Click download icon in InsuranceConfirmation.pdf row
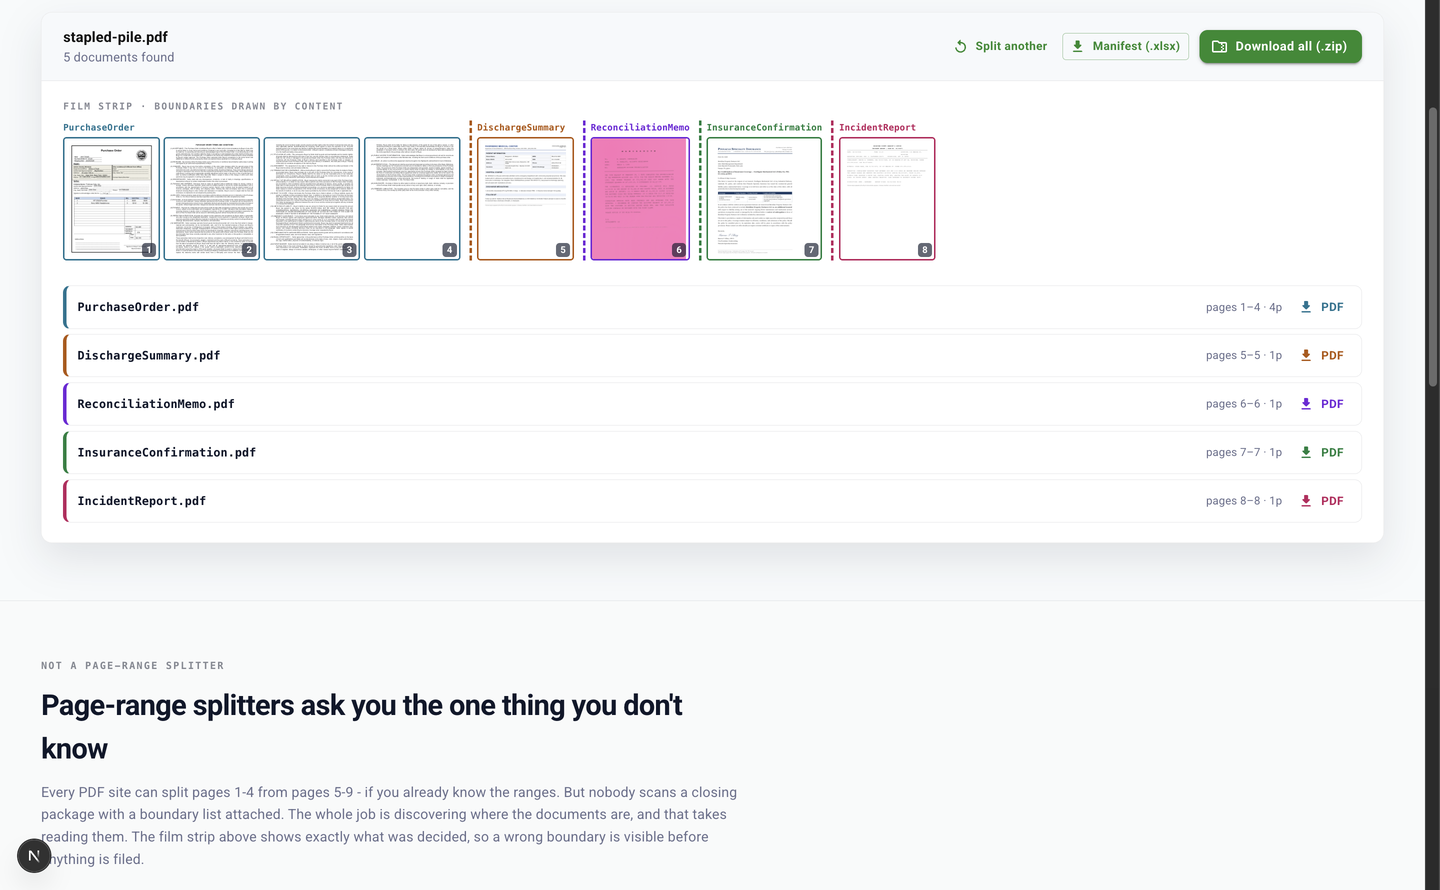1440x890 pixels. 1305,453
